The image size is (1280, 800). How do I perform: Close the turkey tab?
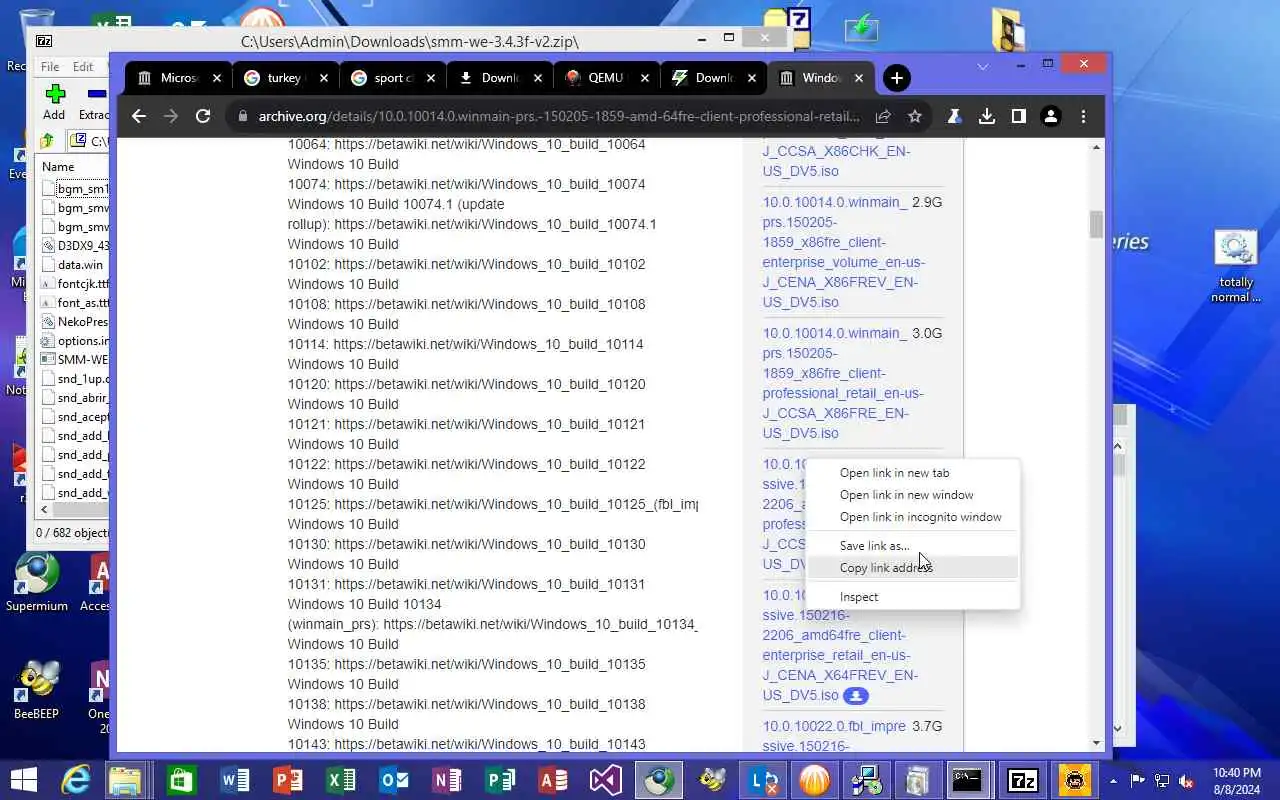point(324,78)
